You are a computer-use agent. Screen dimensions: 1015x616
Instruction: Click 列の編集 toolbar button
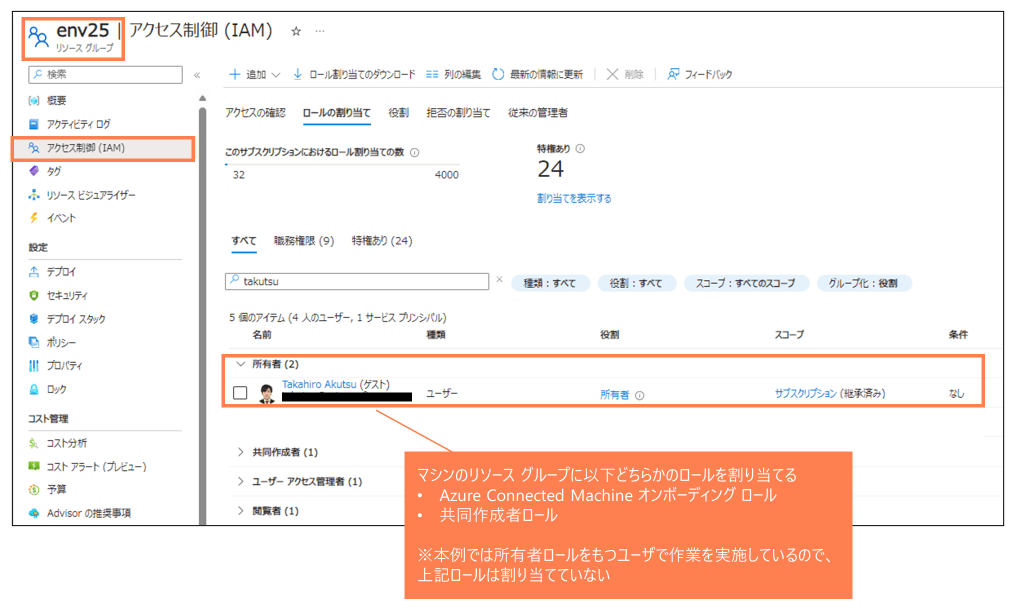453,74
